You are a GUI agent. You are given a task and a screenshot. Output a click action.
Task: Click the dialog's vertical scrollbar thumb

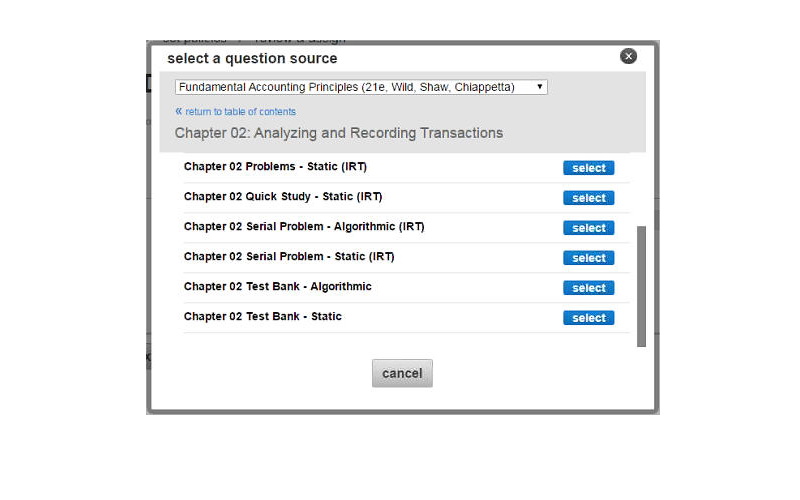tap(641, 285)
